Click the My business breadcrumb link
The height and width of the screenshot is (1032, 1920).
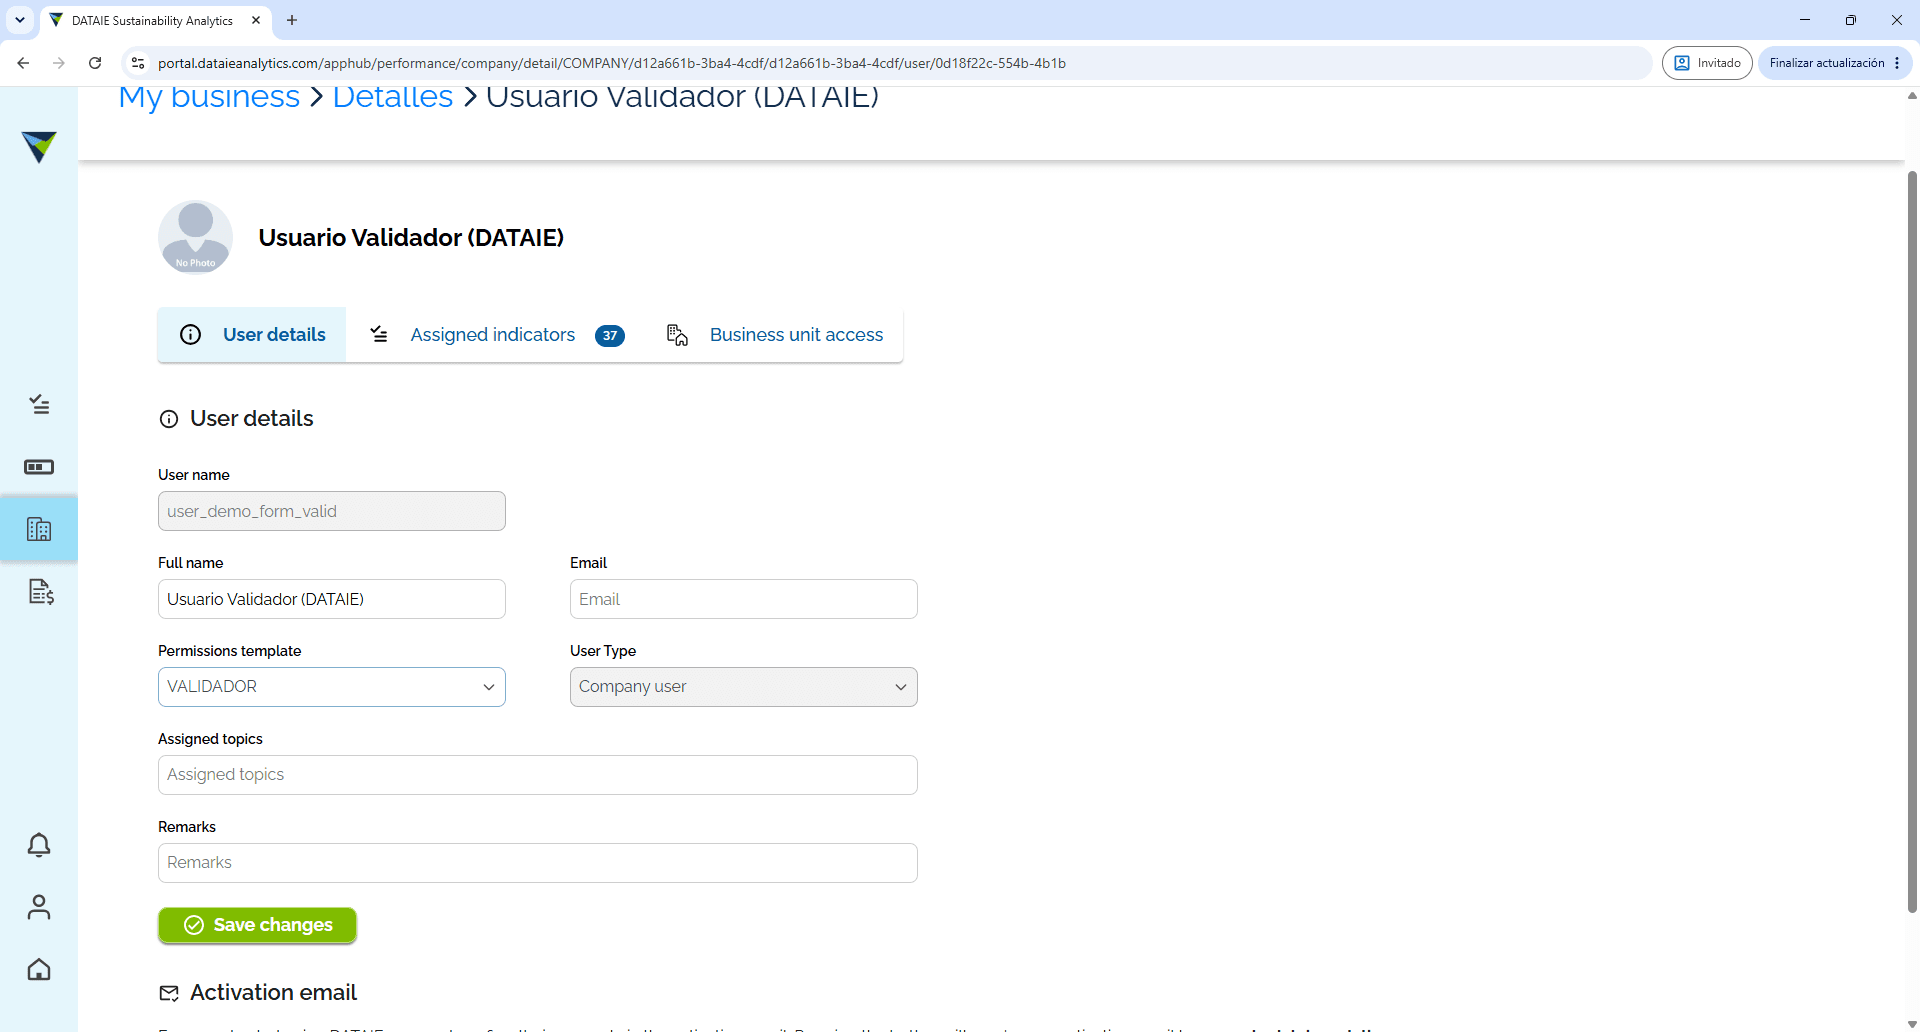(209, 97)
